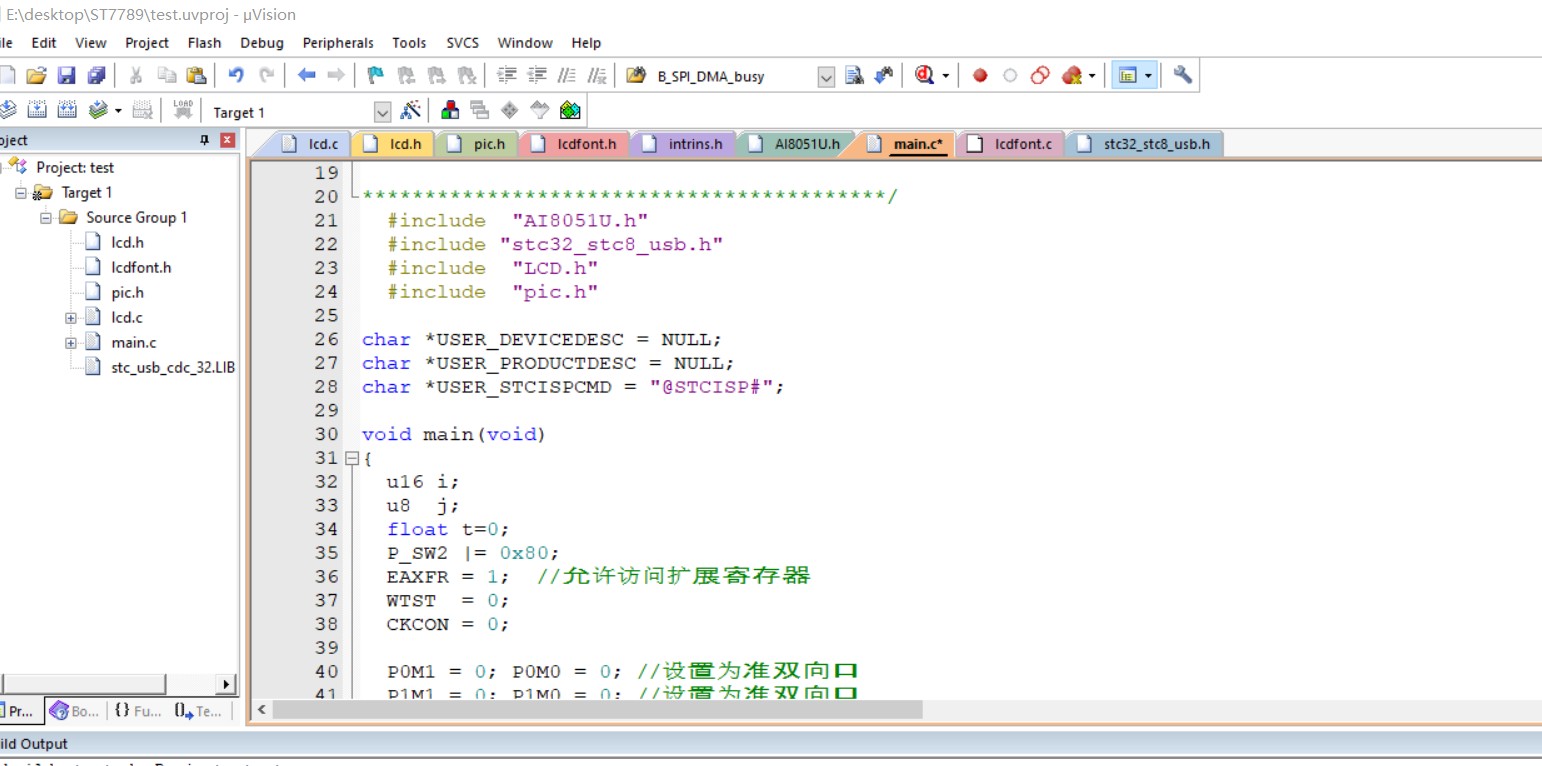Open Configuration with the wrench icon
The width and height of the screenshot is (1542, 766).
(x=1183, y=75)
